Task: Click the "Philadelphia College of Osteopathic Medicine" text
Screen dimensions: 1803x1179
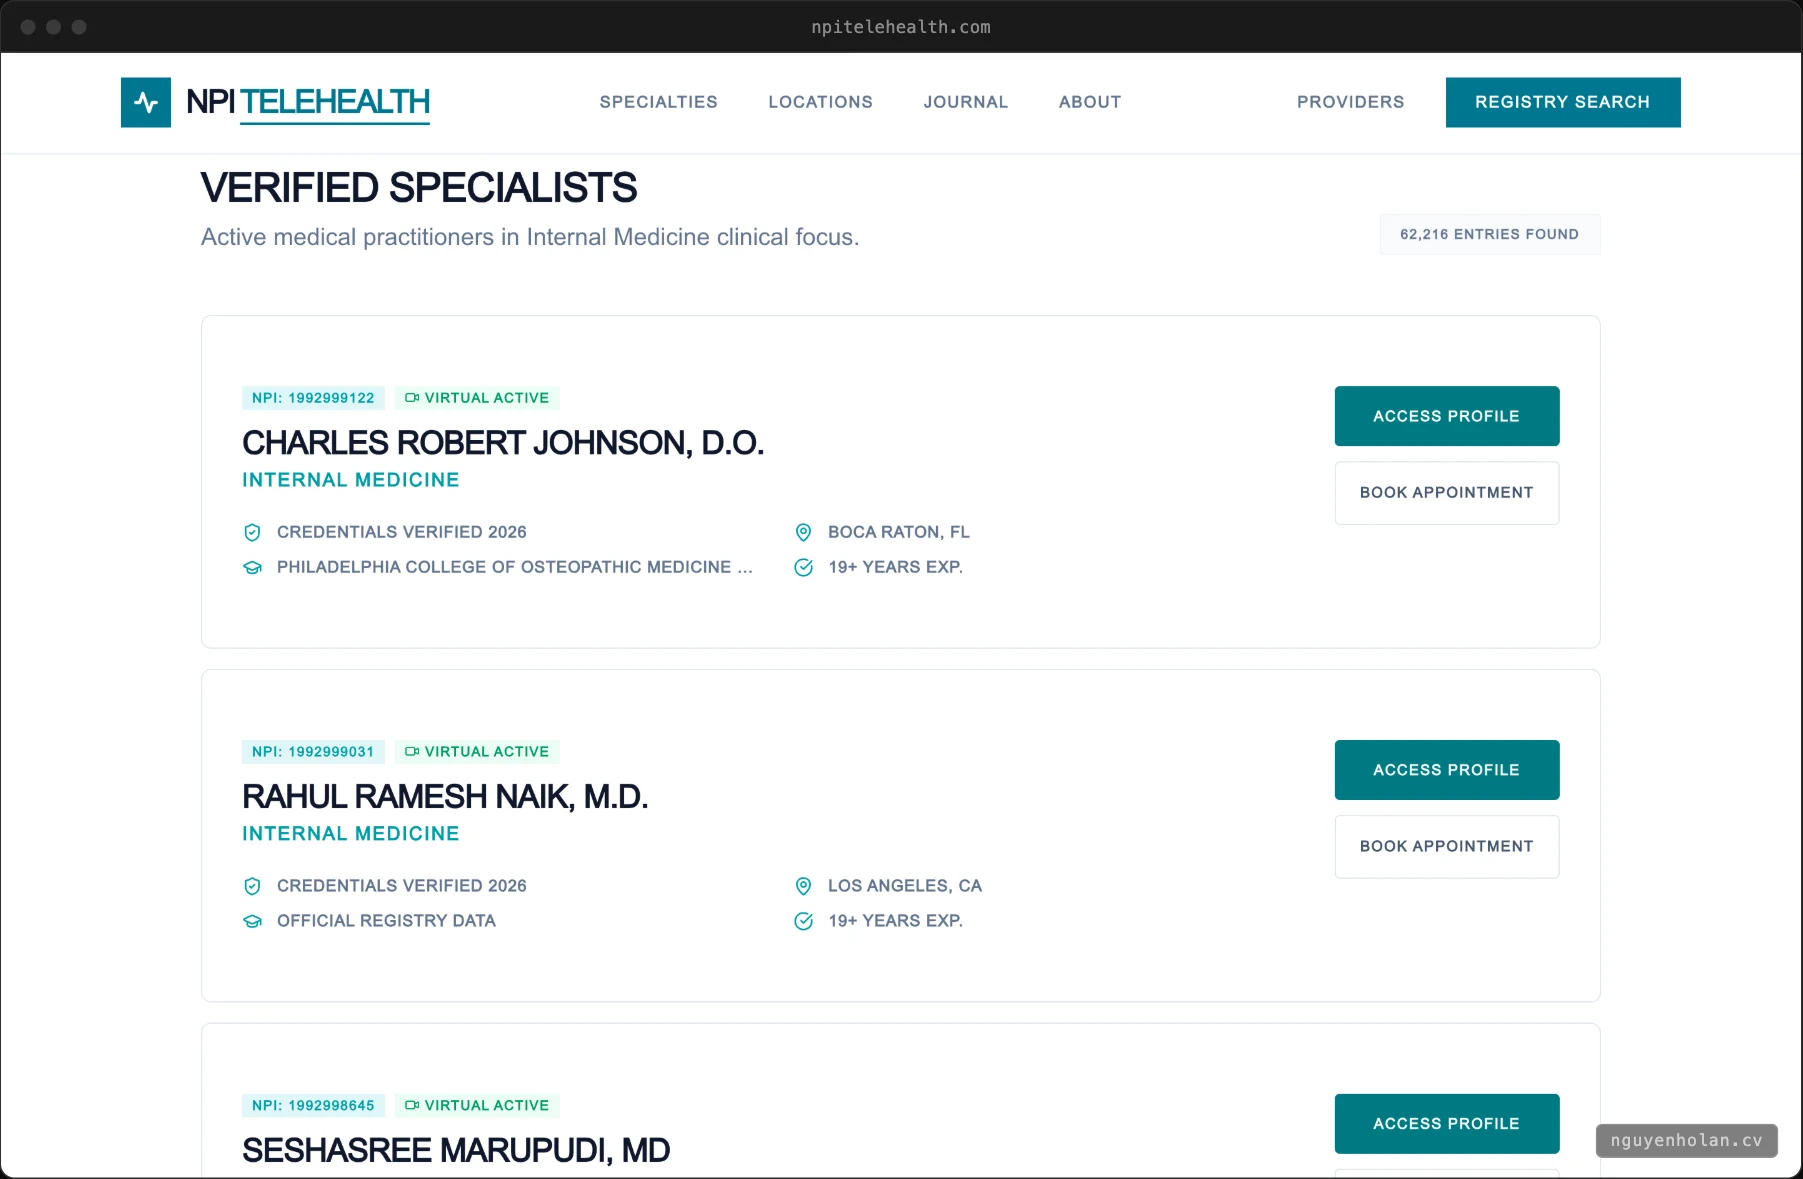Action: tap(514, 567)
